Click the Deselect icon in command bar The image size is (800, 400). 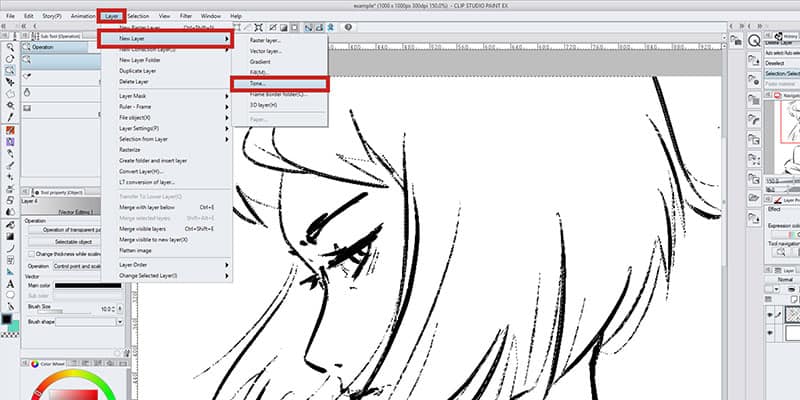click(x=273, y=27)
